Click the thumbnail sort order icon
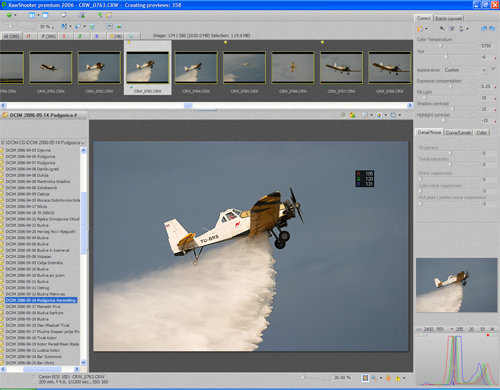500x390 pixels. [x=64, y=26]
